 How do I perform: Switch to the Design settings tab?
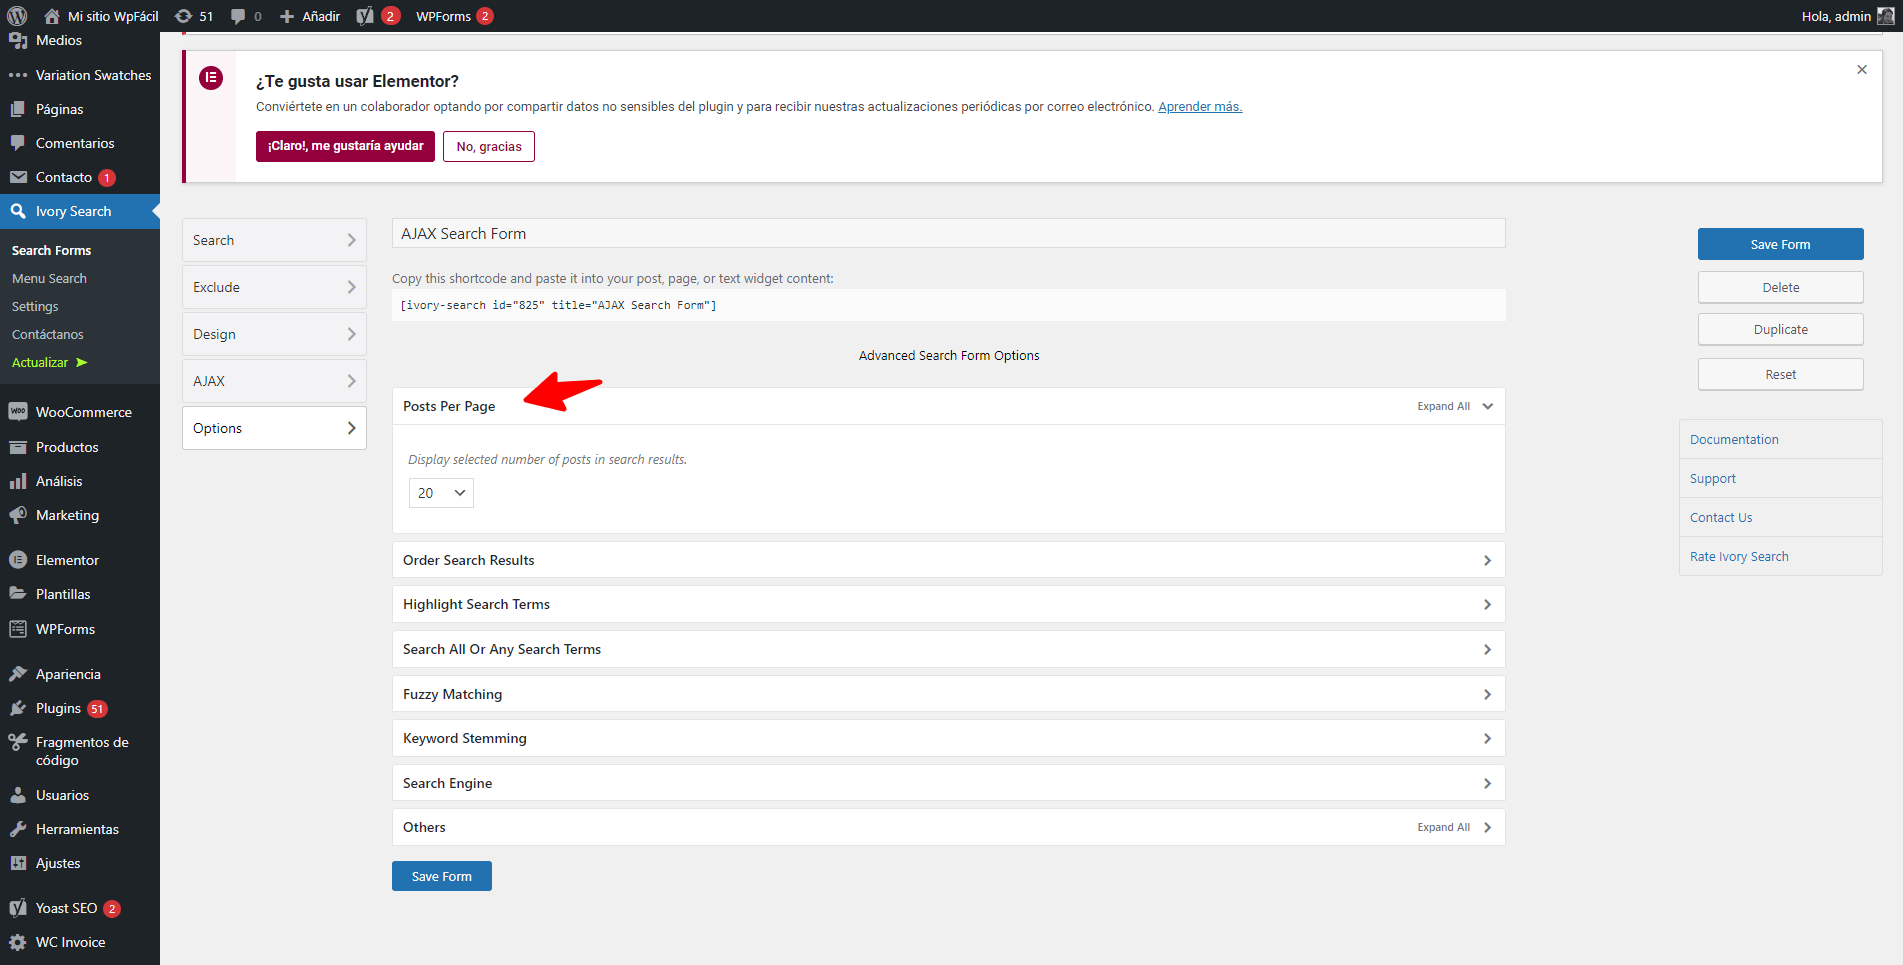click(x=274, y=334)
